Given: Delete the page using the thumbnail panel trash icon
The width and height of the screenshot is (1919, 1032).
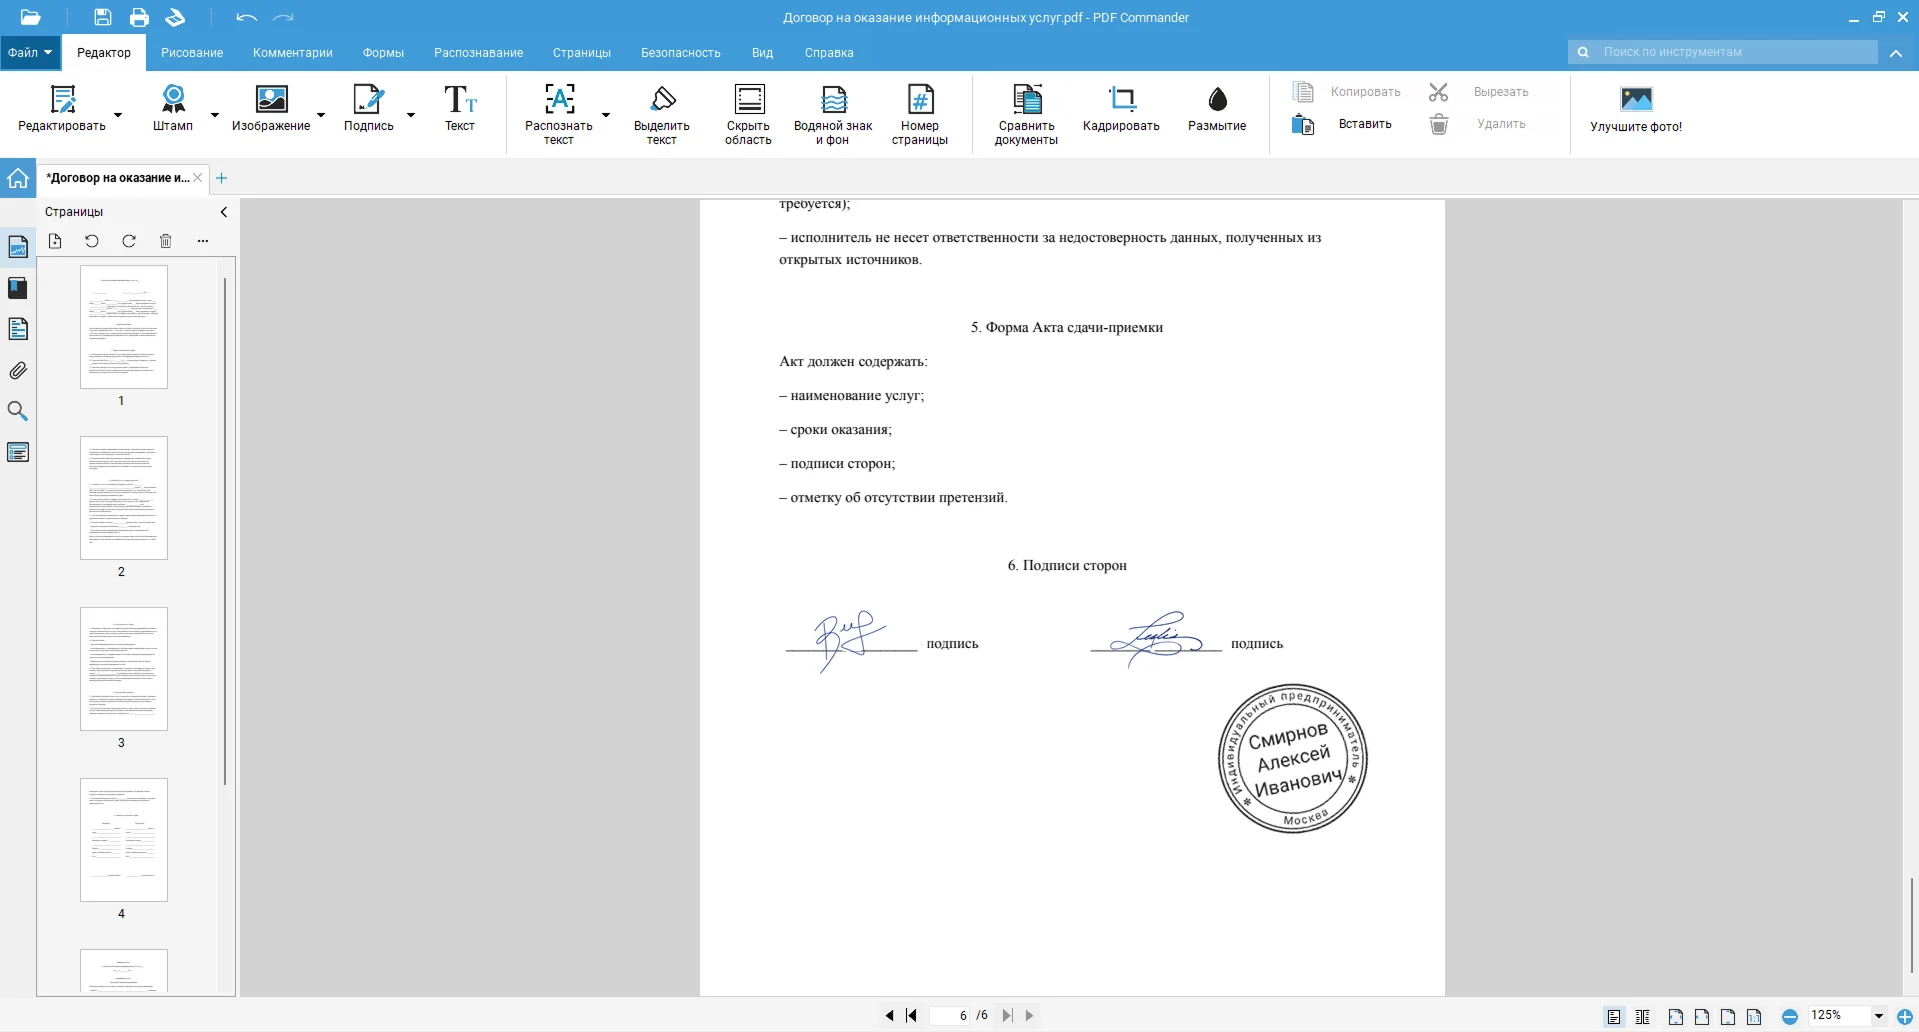Looking at the screenshot, I should click(166, 241).
